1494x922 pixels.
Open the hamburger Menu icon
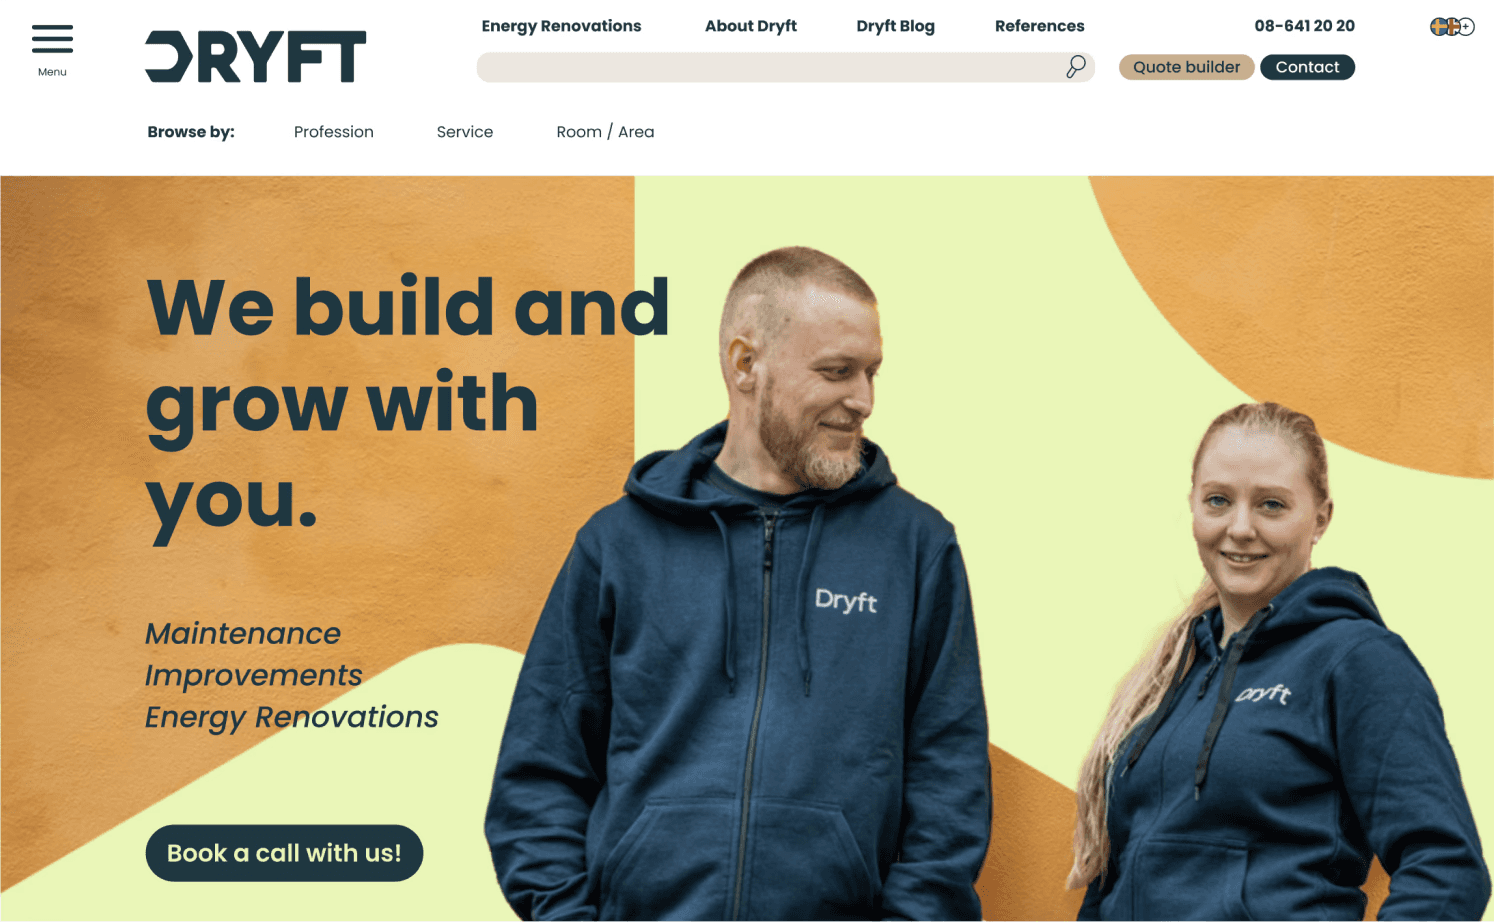[52, 39]
